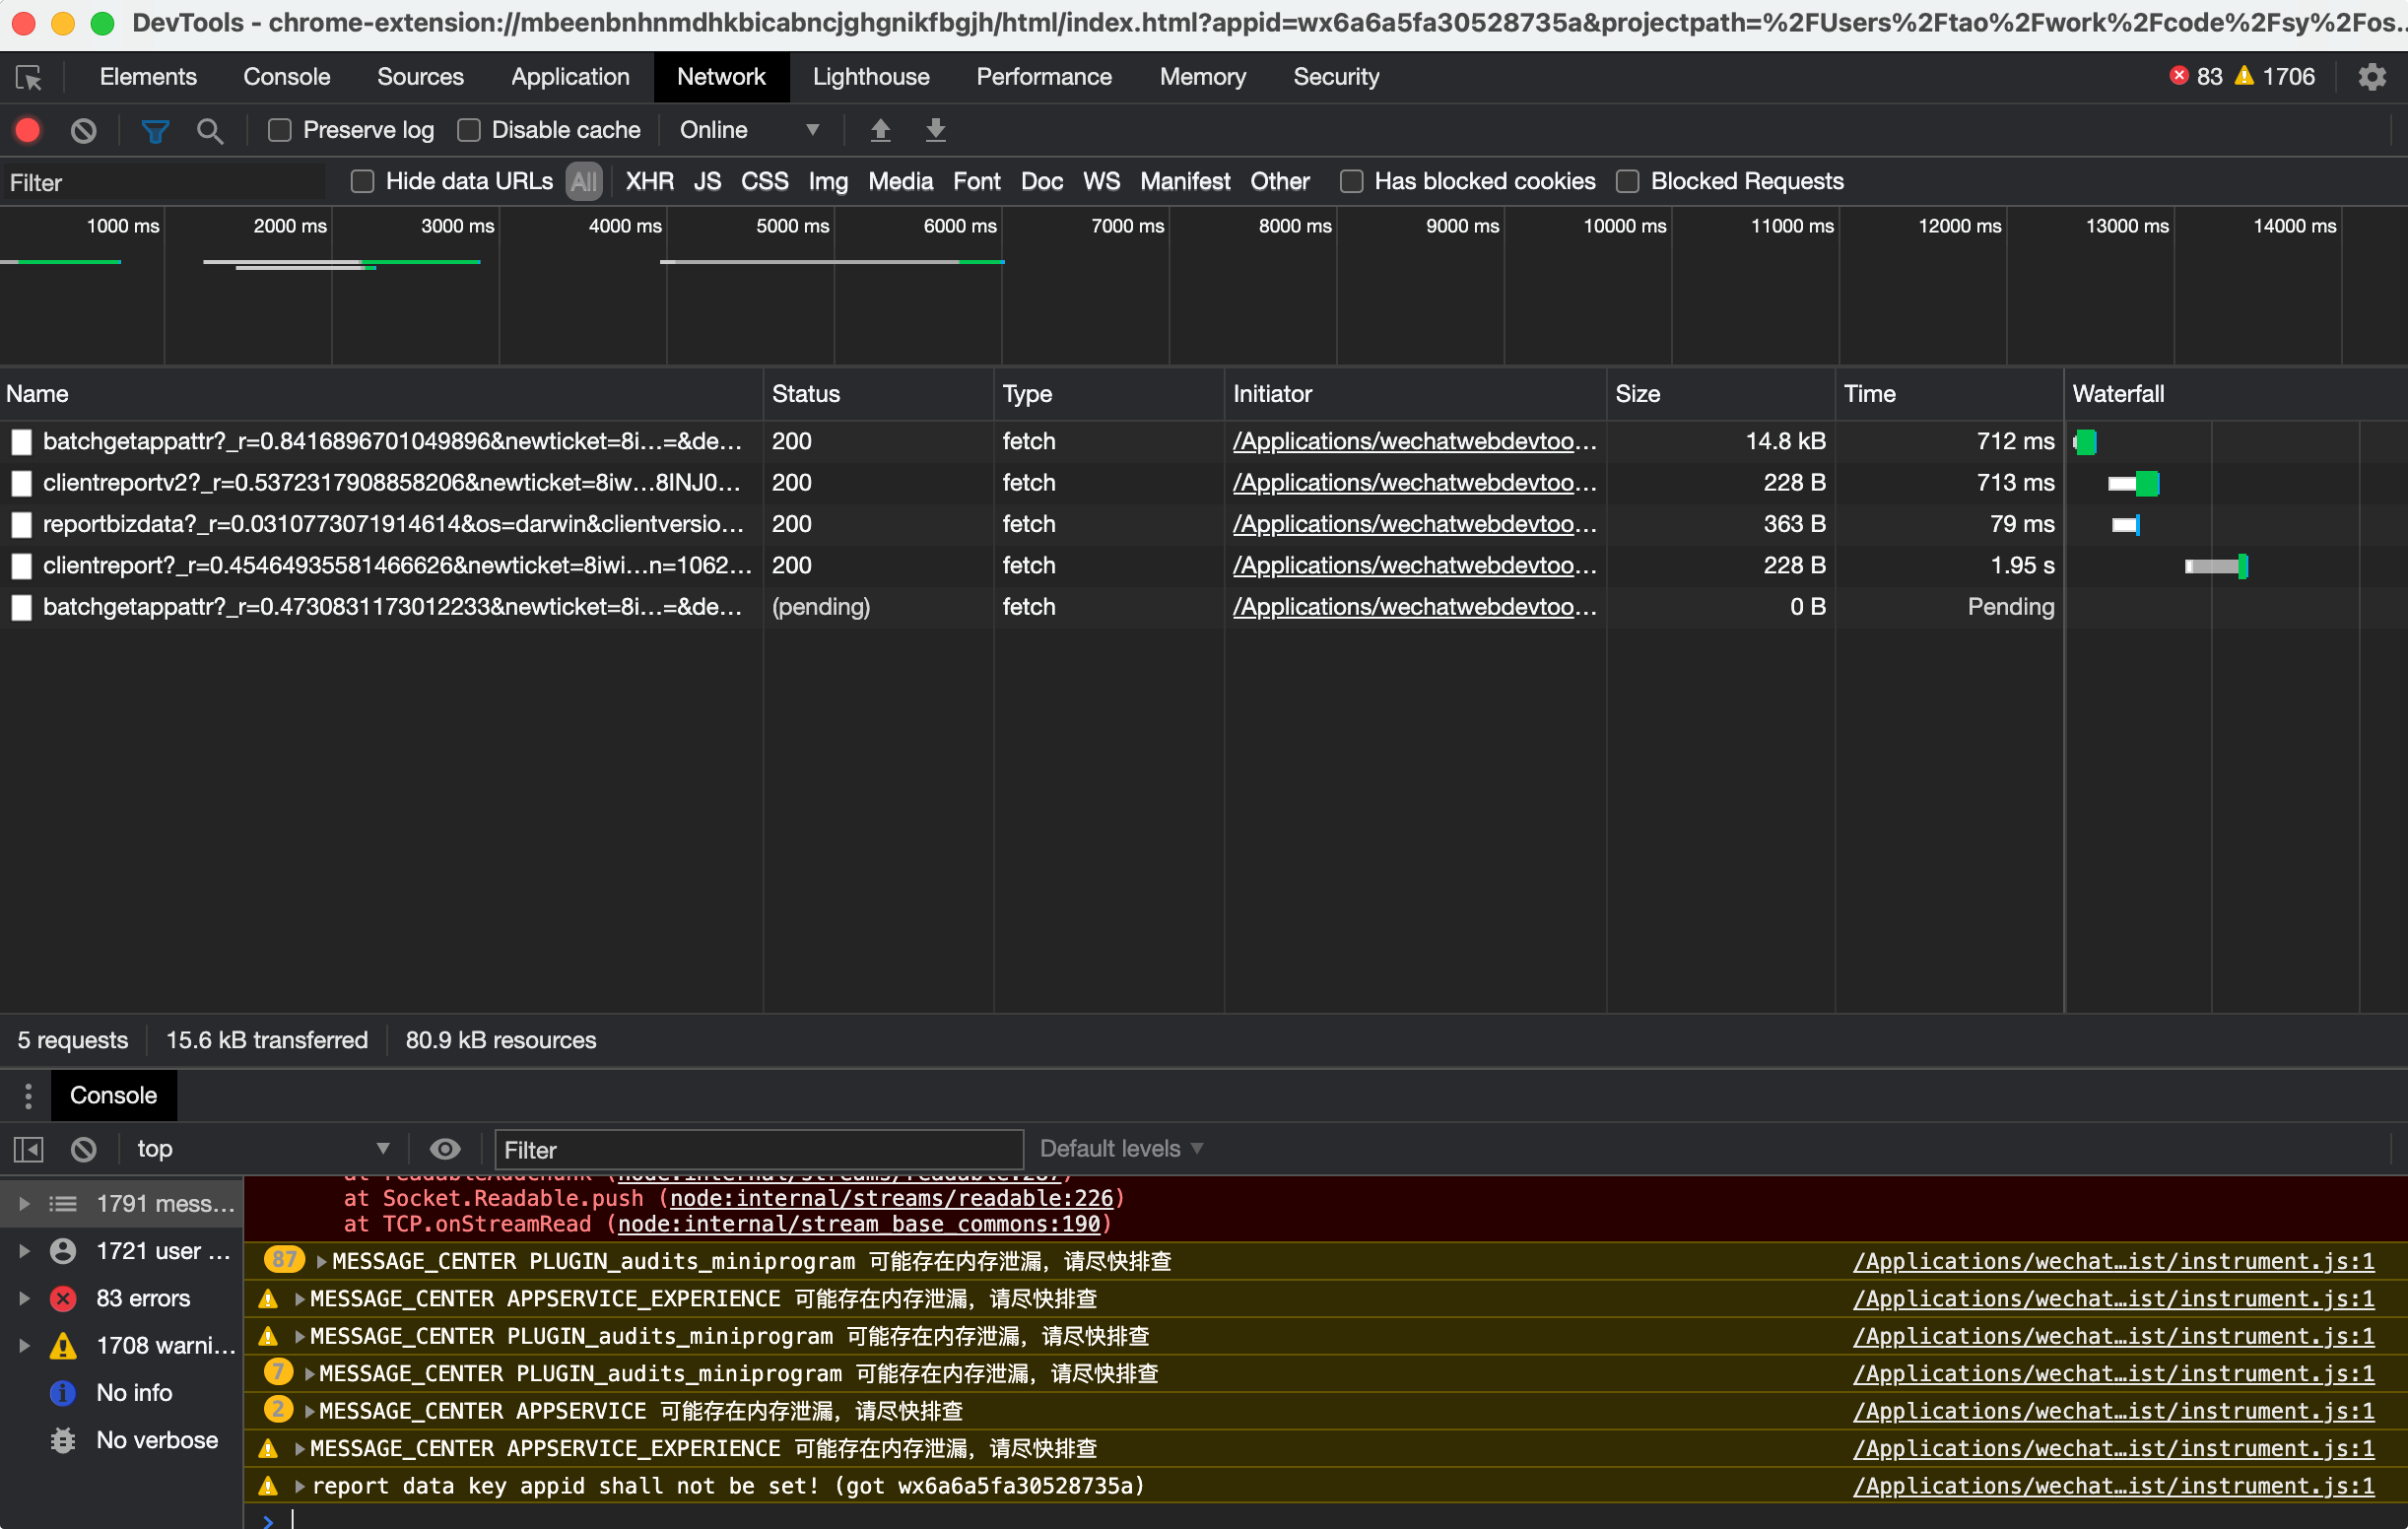
Task: Enable the Disable cache checkbox
Action: [x=469, y=130]
